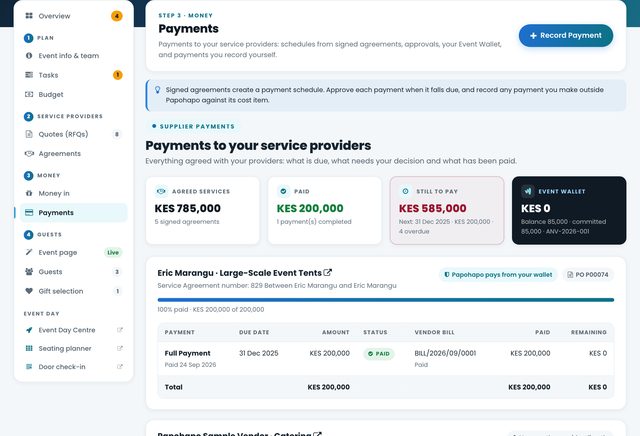
Task: Open Event info & team
Action: pos(73,56)
